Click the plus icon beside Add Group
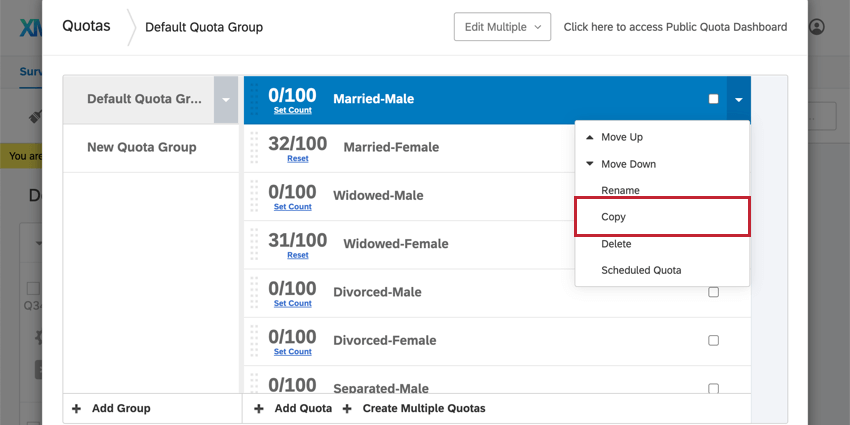The width and height of the screenshot is (850, 425). click(x=77, y=408)
